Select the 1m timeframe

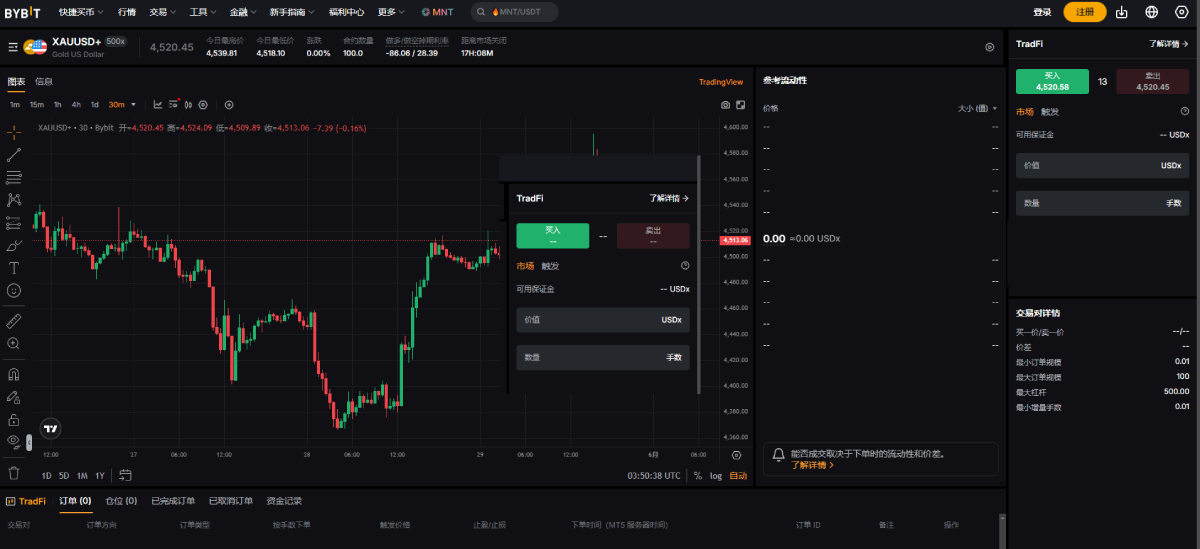[x=15, y=104]
